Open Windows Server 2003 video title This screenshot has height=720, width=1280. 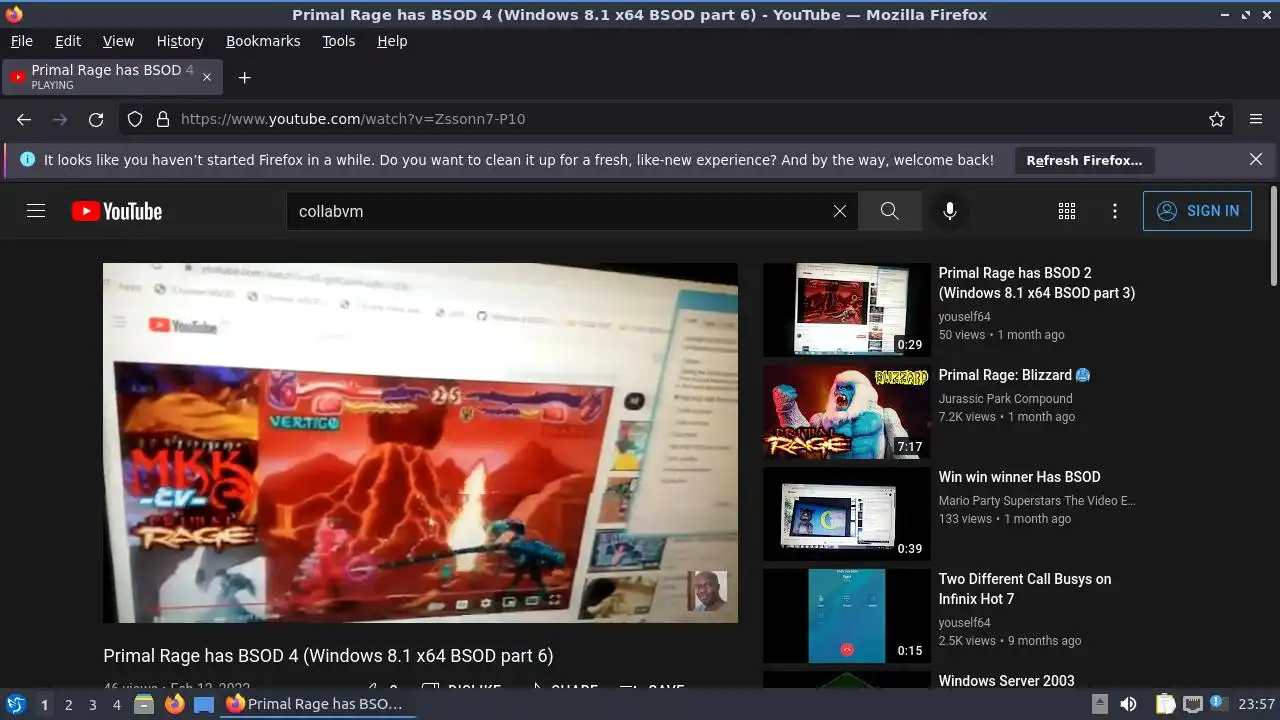[x=1006, y=681]
